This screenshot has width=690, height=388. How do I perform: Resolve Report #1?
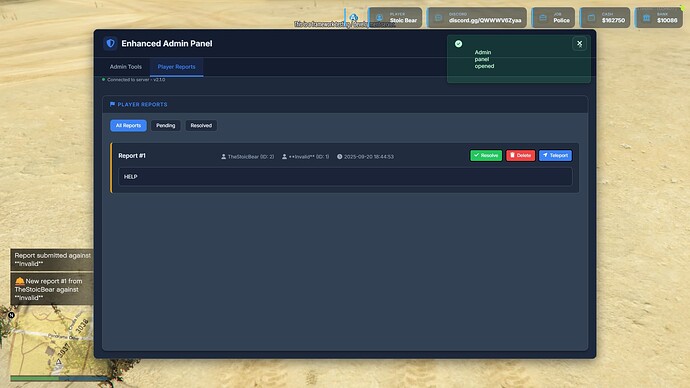point(486,155)
